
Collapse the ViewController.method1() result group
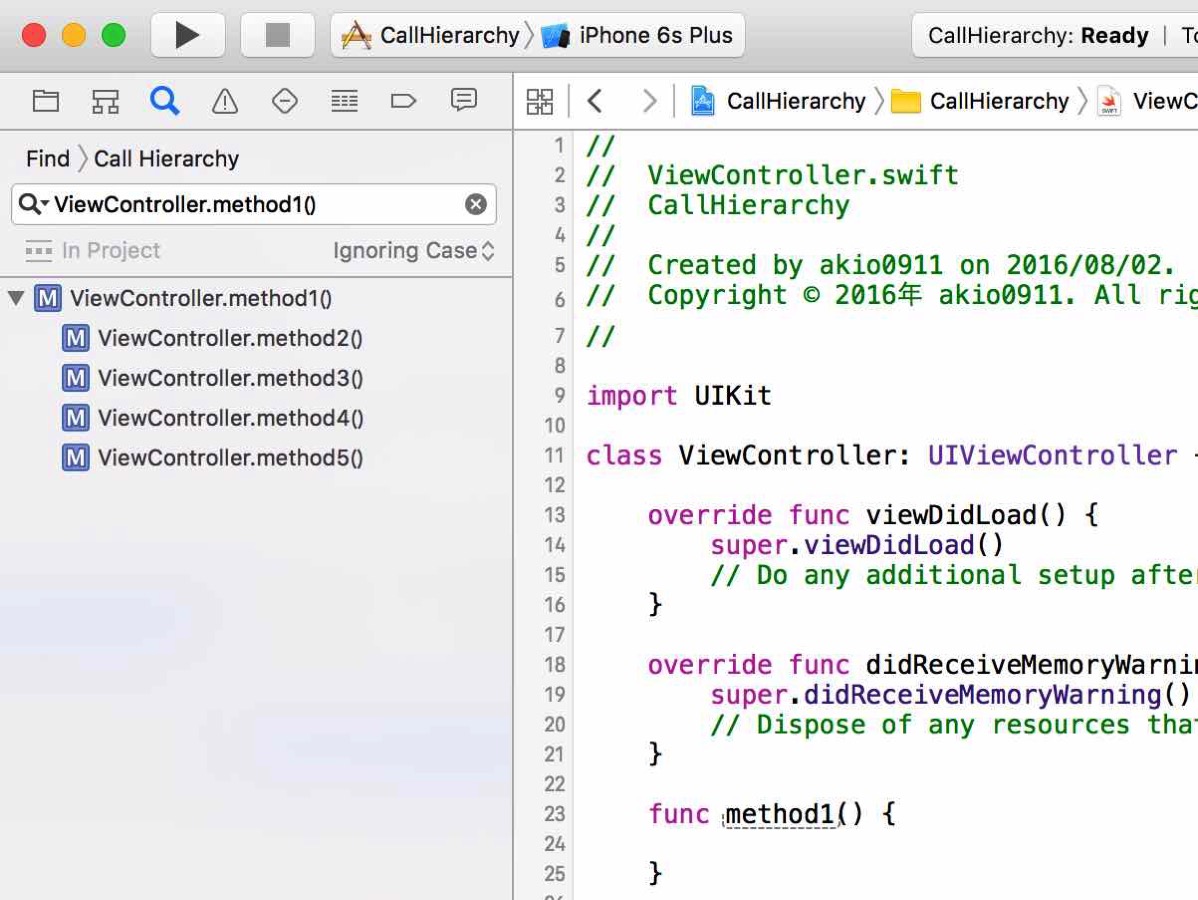coord(16,298)
